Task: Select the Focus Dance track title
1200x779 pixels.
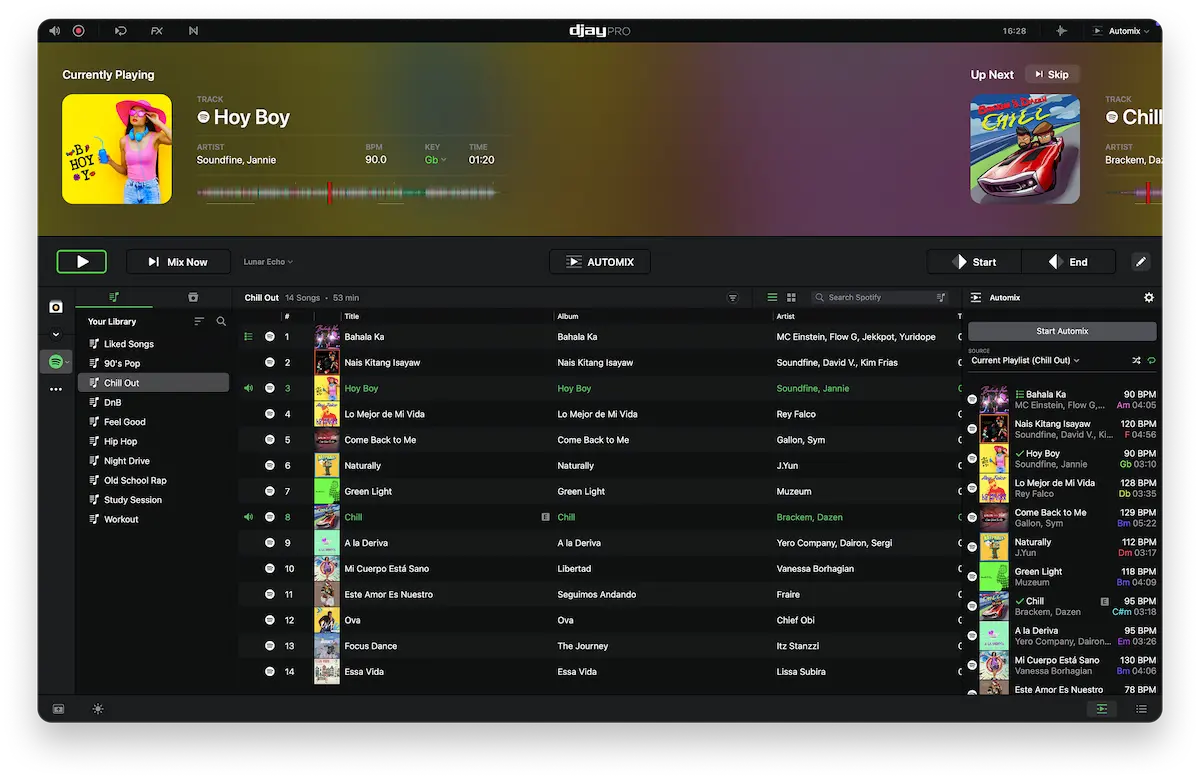Action: click(370, 646)
